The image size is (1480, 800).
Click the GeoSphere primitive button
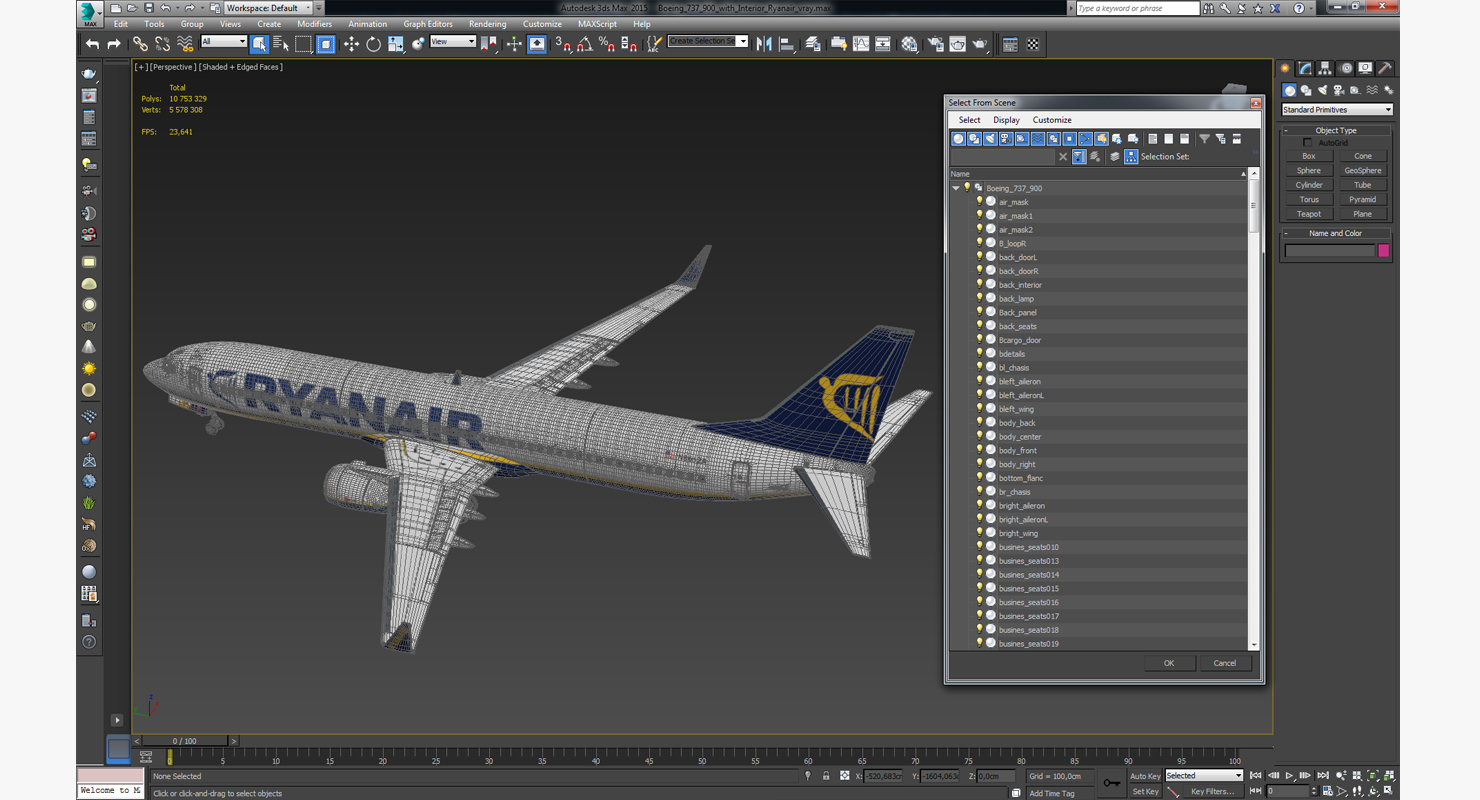(x=1363, y=171)
